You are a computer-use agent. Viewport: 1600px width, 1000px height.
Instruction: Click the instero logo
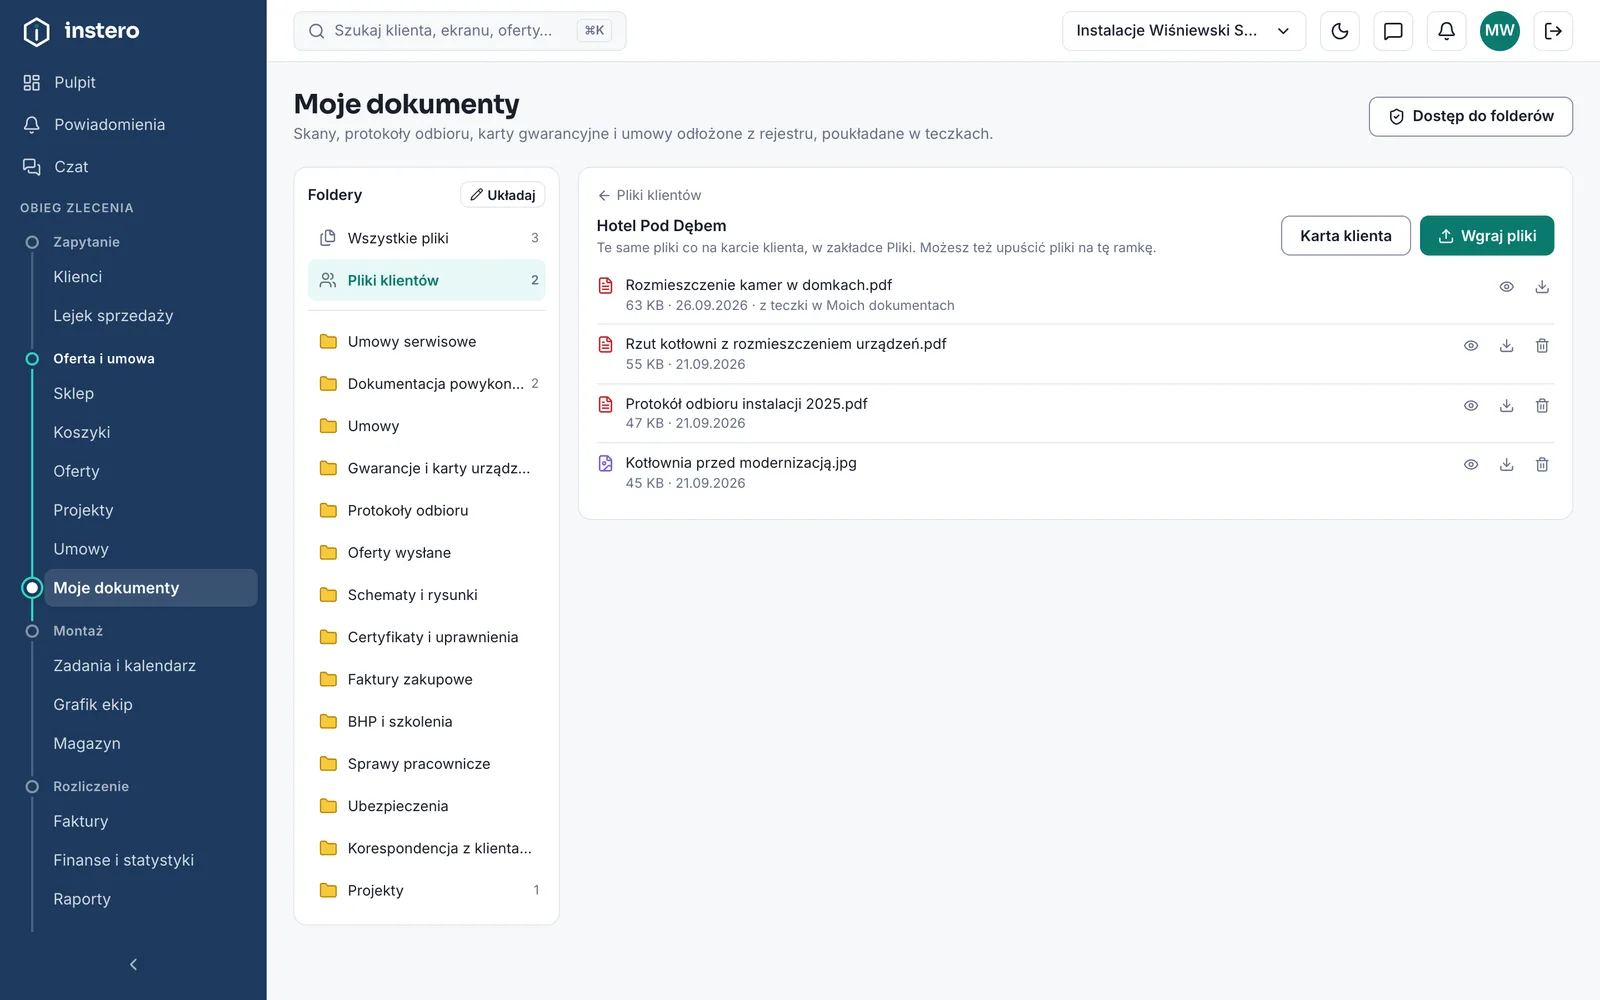coord(82,31)
